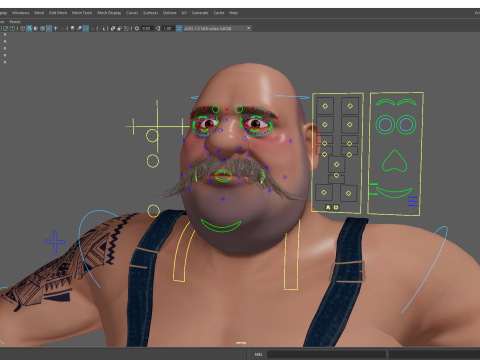Toggle the view transform icon
Viewport: 480px width, 360px height.
click(179, 28)
